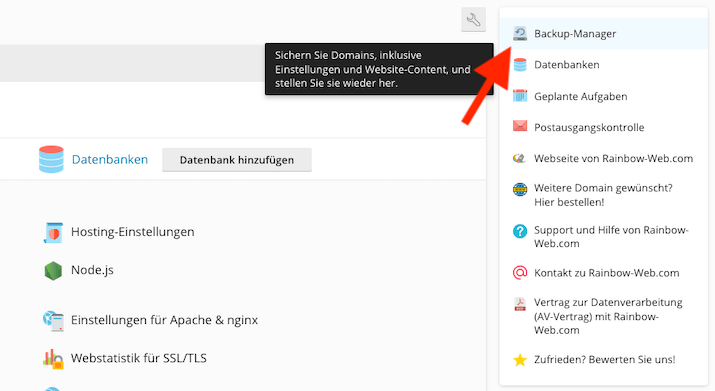The image size is (715, 391).
Task: Click the Webseite von Rainbow-Web.com icon
Action: click(520, 158)
